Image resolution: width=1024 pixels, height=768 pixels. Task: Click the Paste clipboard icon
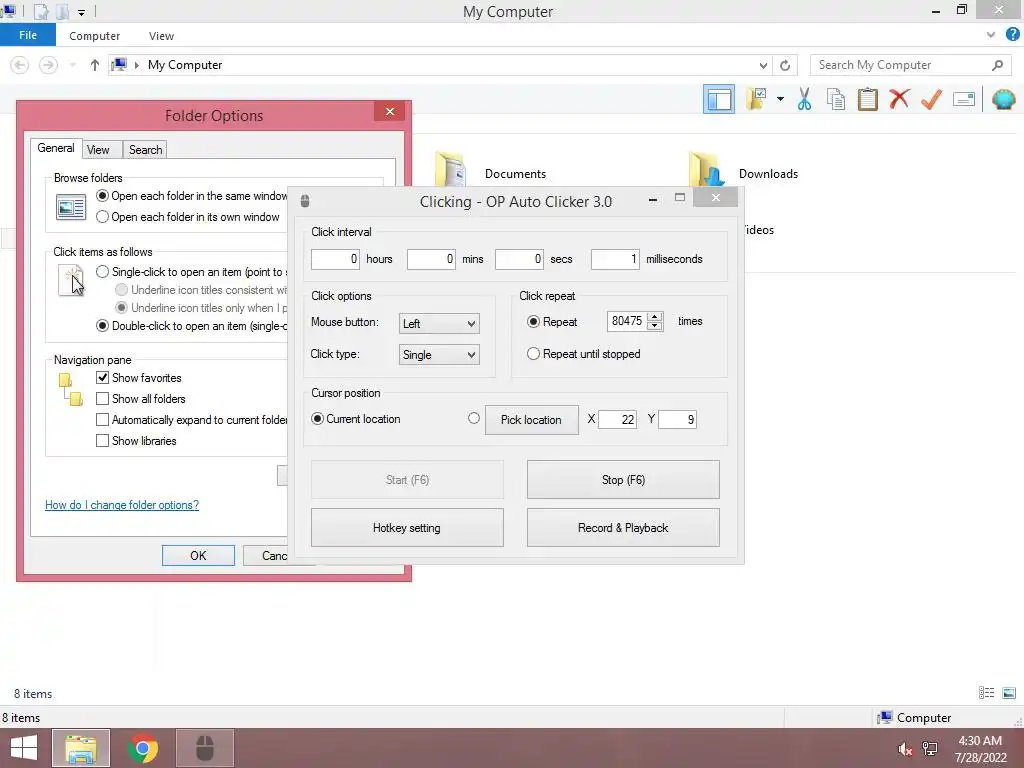tap(867, 99)
